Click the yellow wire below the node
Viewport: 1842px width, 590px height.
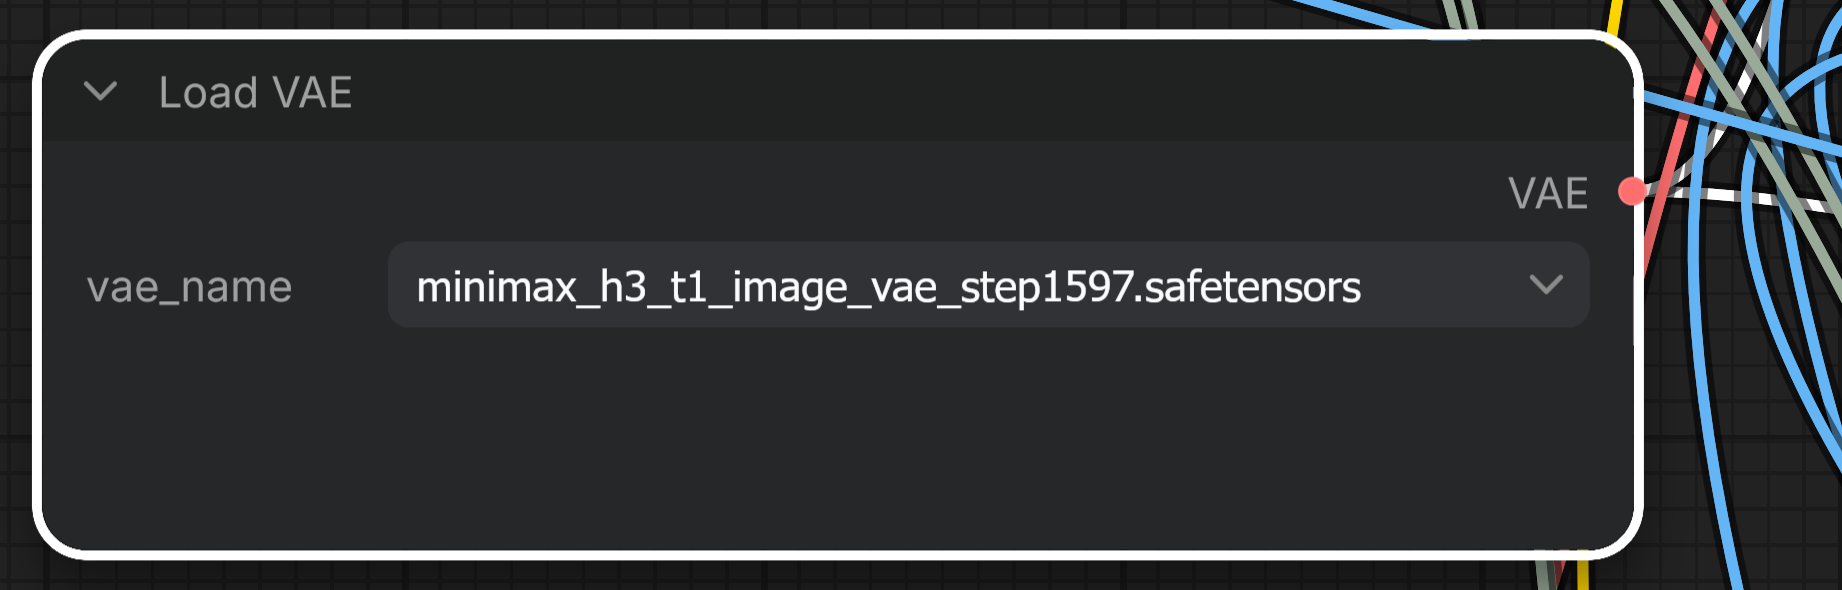coord(1582,574)
